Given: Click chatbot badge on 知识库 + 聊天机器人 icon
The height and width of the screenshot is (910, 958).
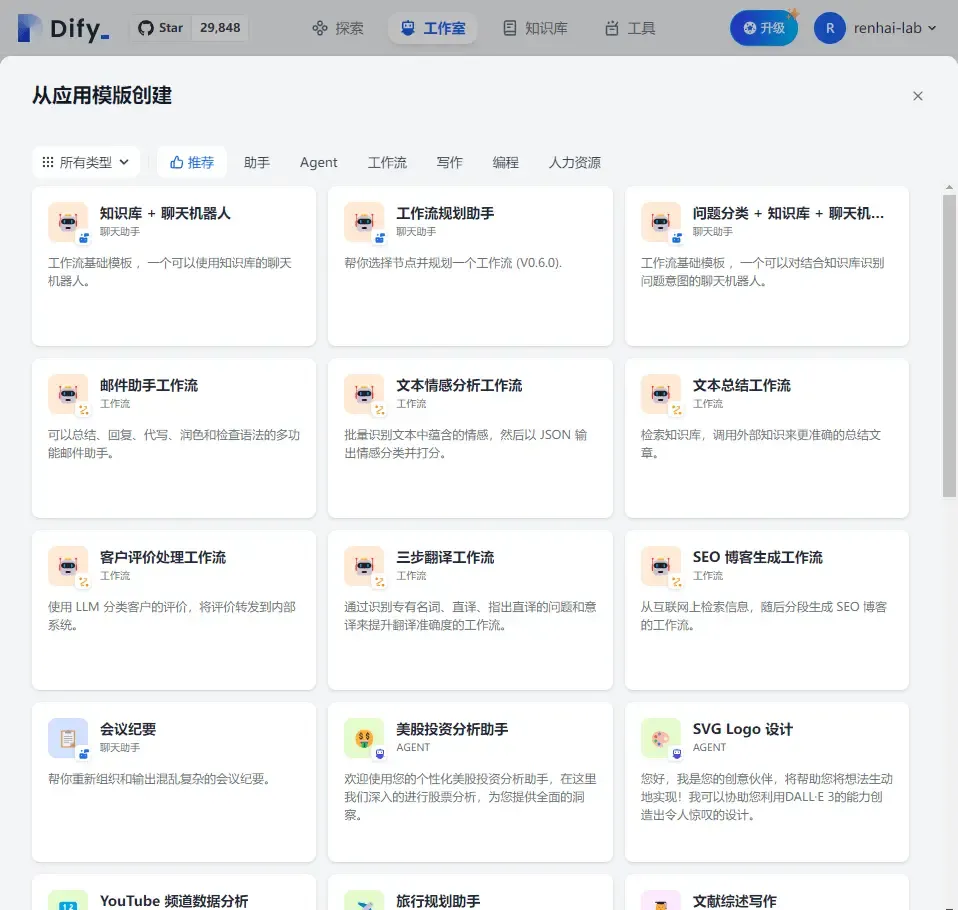Looking at the screenshot, I should pos(84,238).
